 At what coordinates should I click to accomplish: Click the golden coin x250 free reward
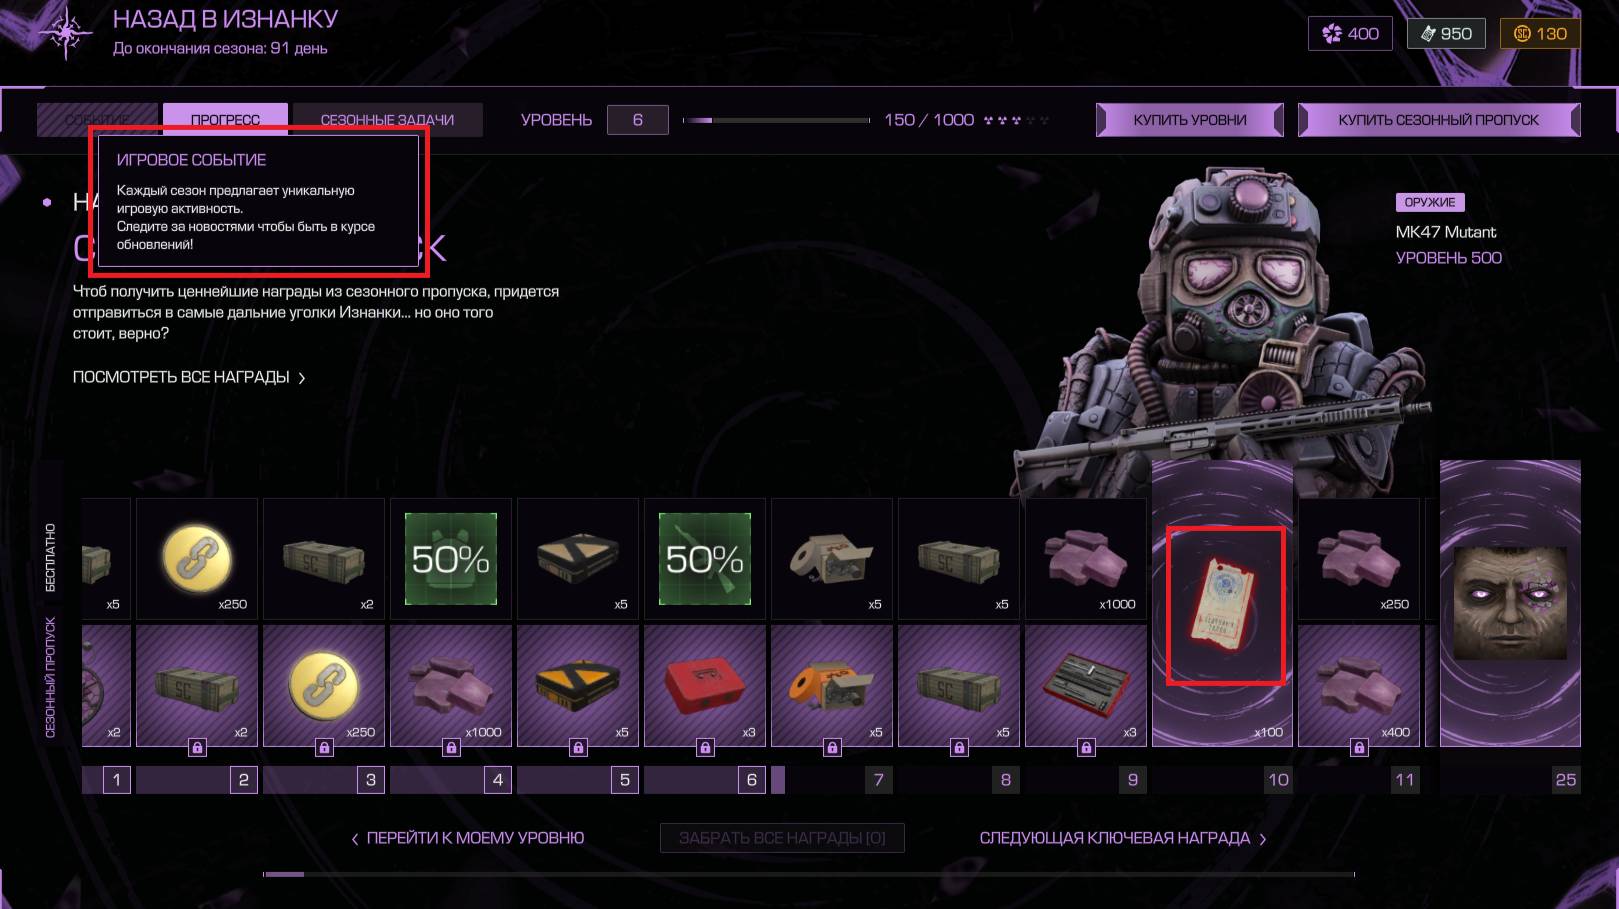(x=196, y=558)
